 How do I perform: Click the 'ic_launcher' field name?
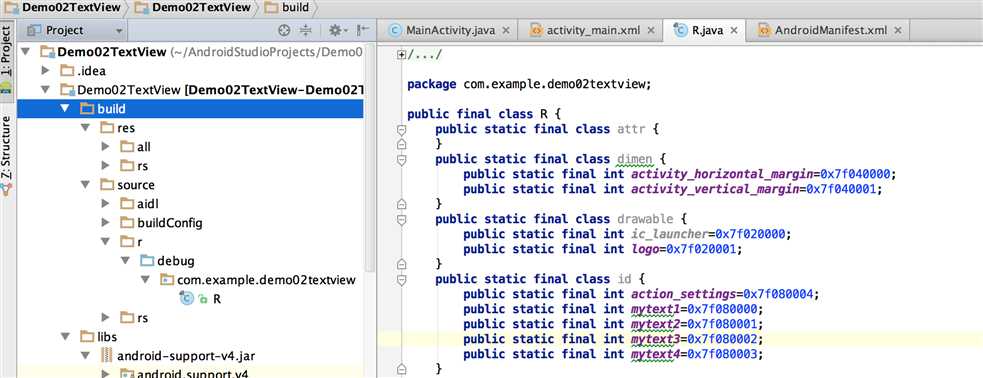[670, 234]
